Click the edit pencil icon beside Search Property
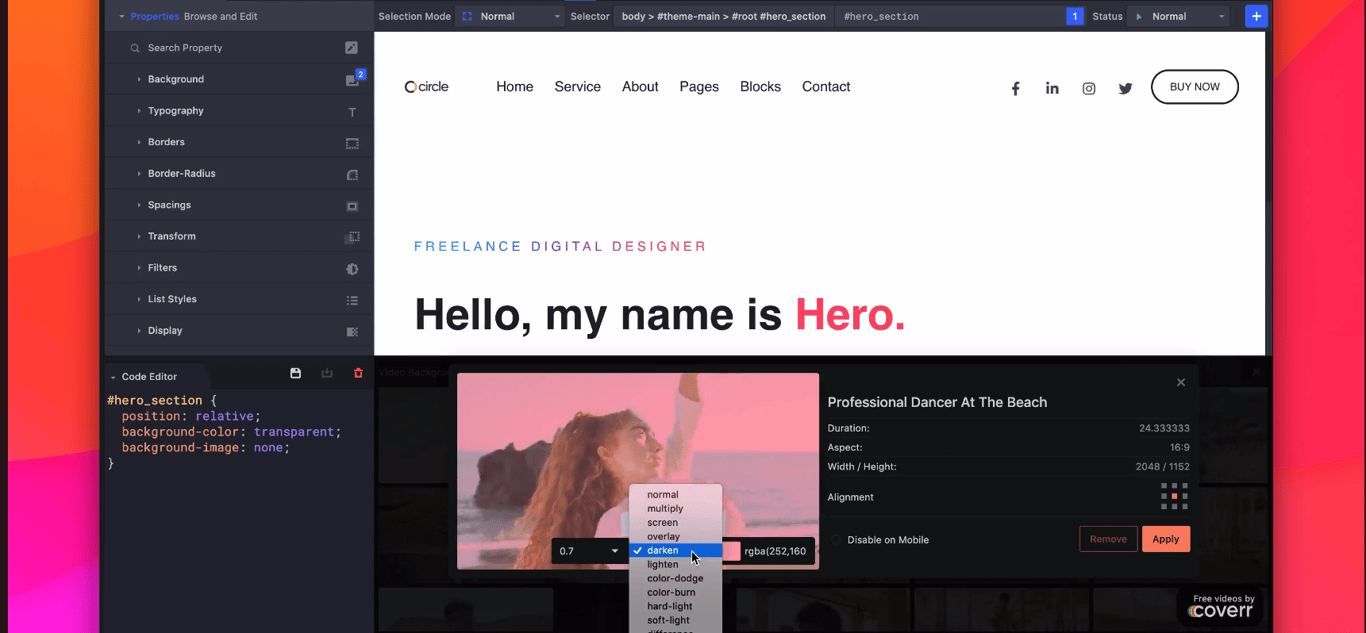 352,48
